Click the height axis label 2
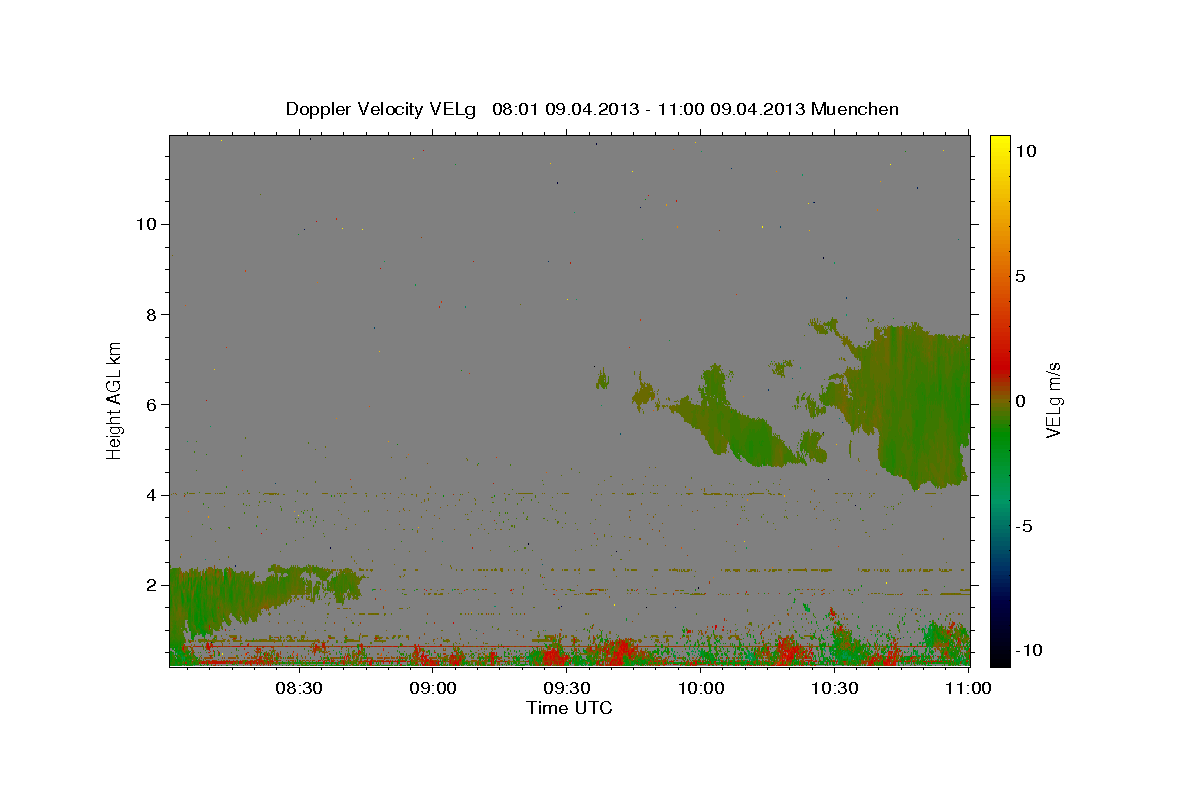Image resolution: width=1200 pixels, height=800 pixels. coord(151,585)
